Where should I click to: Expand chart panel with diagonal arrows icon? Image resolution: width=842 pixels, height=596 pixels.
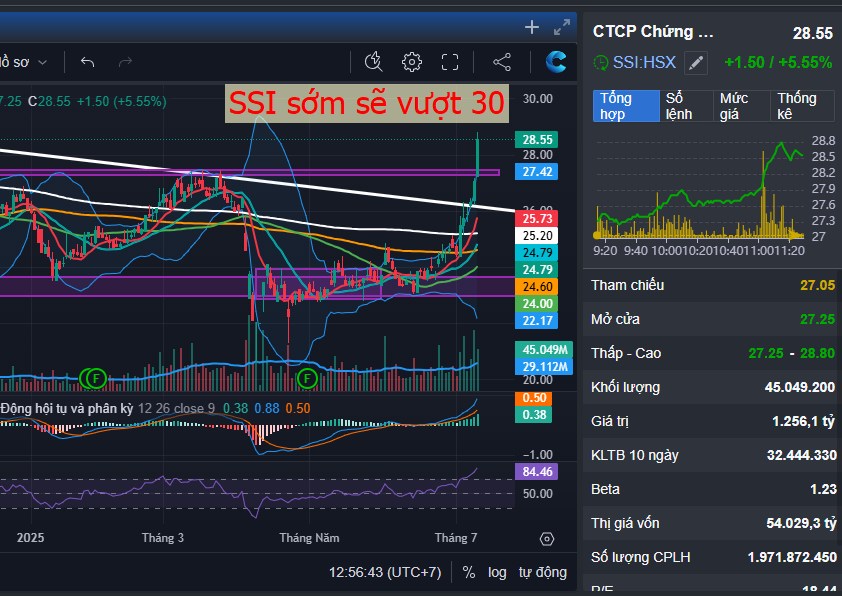coord(562,27)
